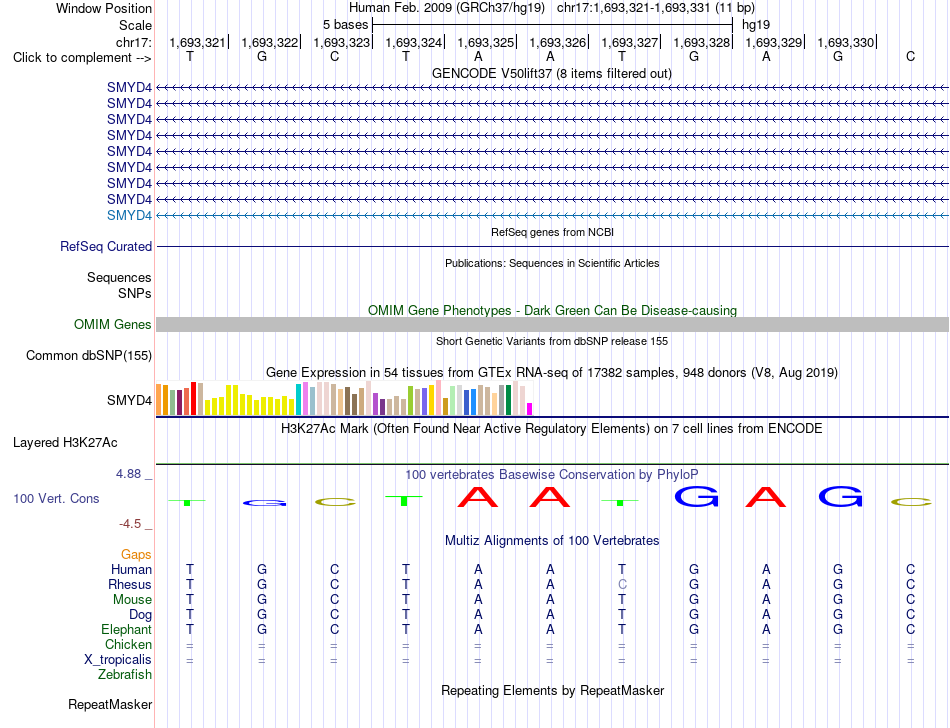Click the Elephant species label
This screenshot has height=728, width=950.
coord(126,629)
